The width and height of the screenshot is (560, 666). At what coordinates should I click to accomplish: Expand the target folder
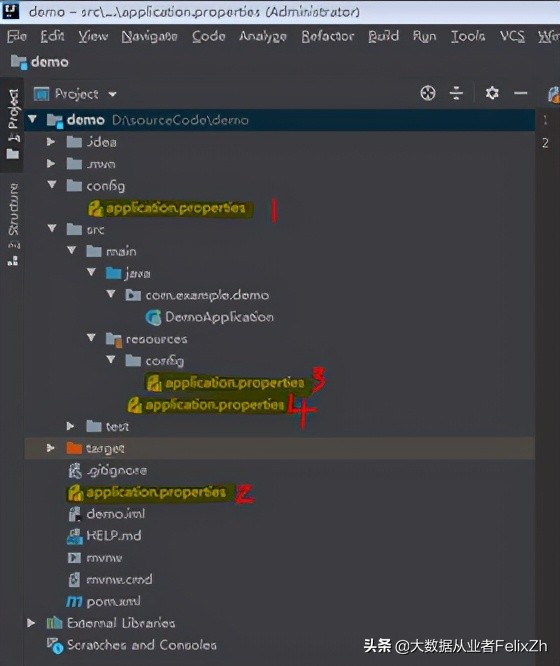coord(51,448)
